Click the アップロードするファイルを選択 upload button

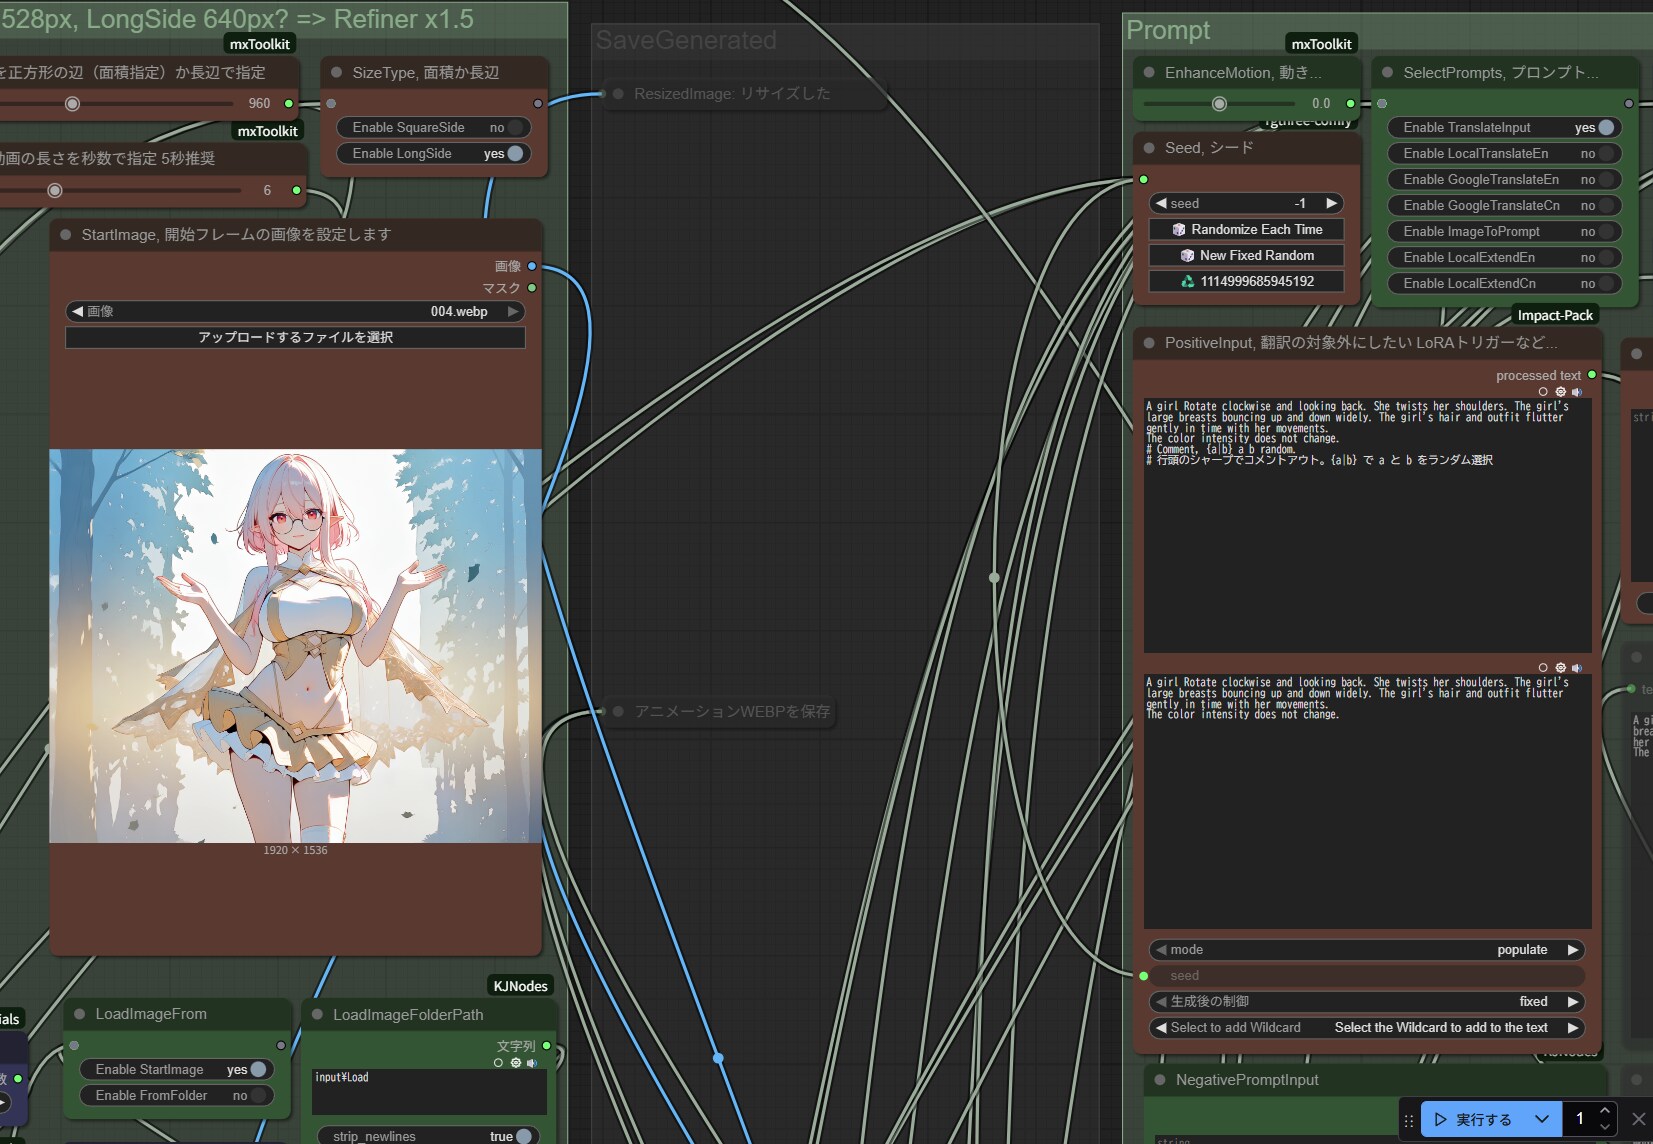(x=295, y=338)
